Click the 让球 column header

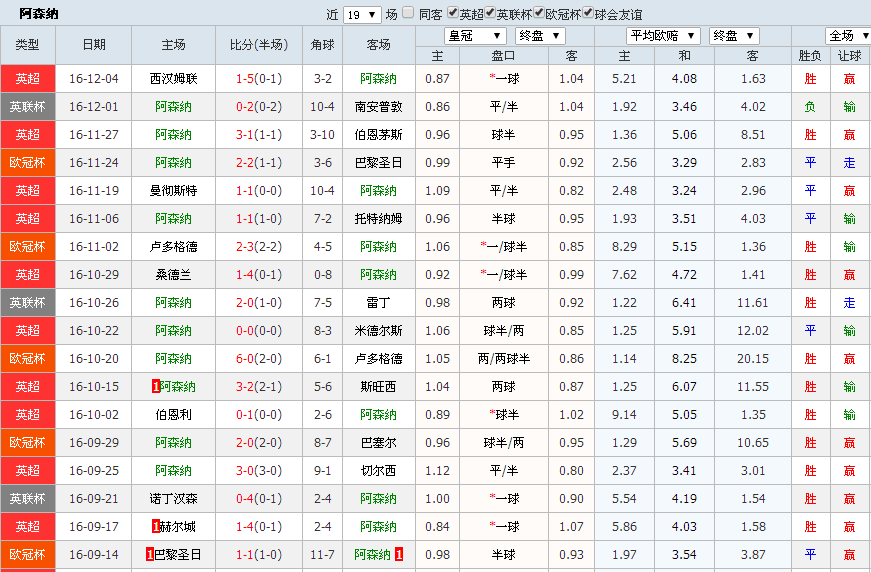[x=850, y=56]
